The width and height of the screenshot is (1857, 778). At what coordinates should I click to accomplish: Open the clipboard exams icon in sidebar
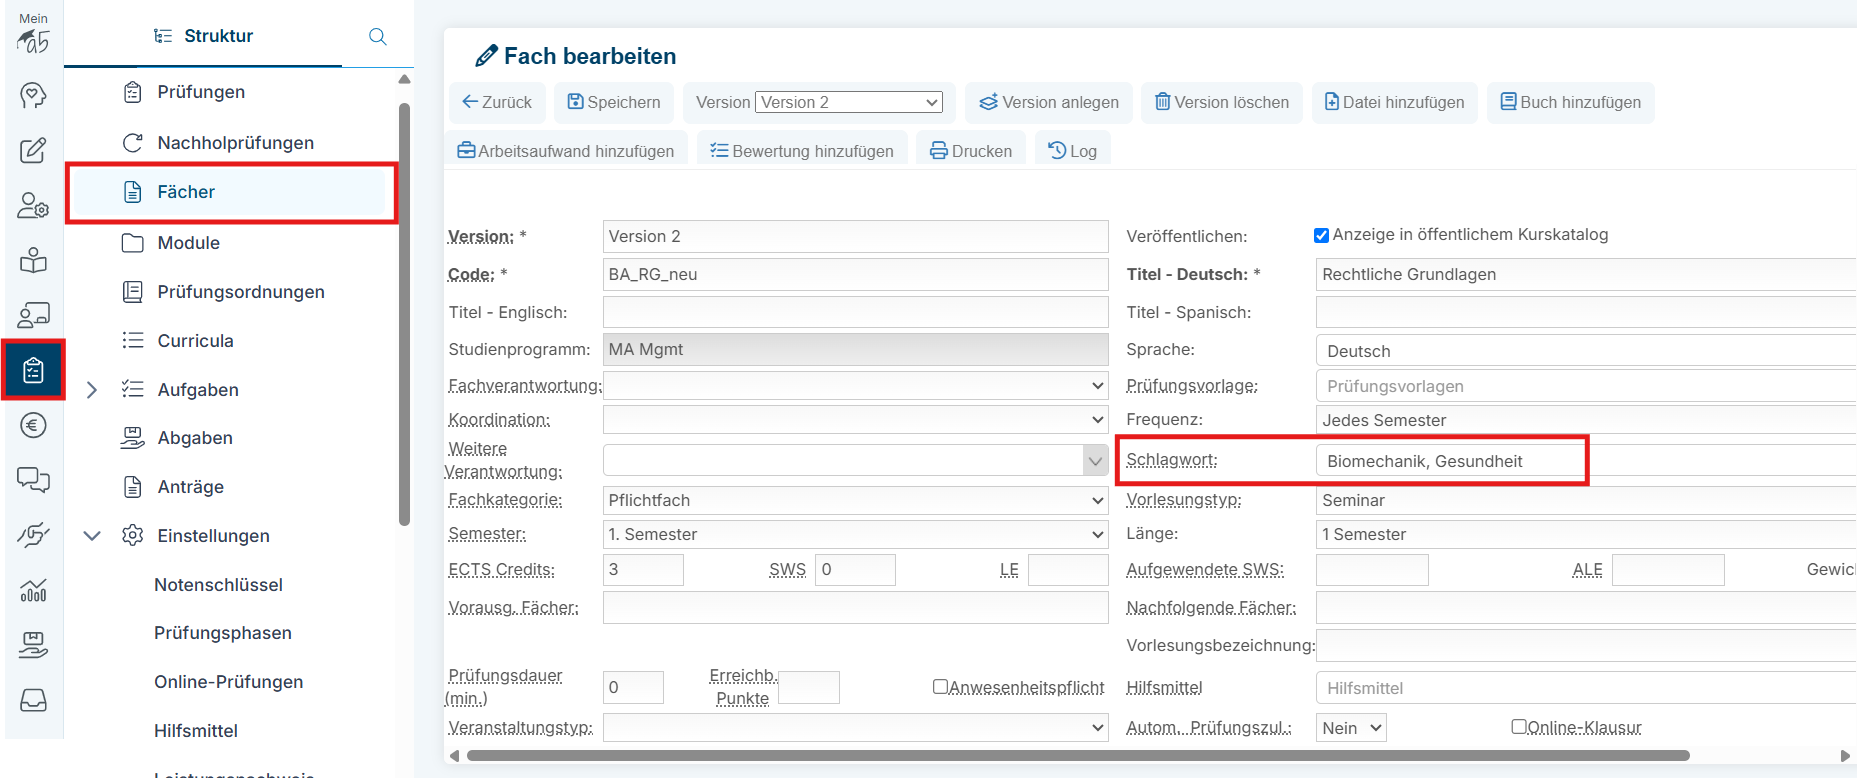33,371
